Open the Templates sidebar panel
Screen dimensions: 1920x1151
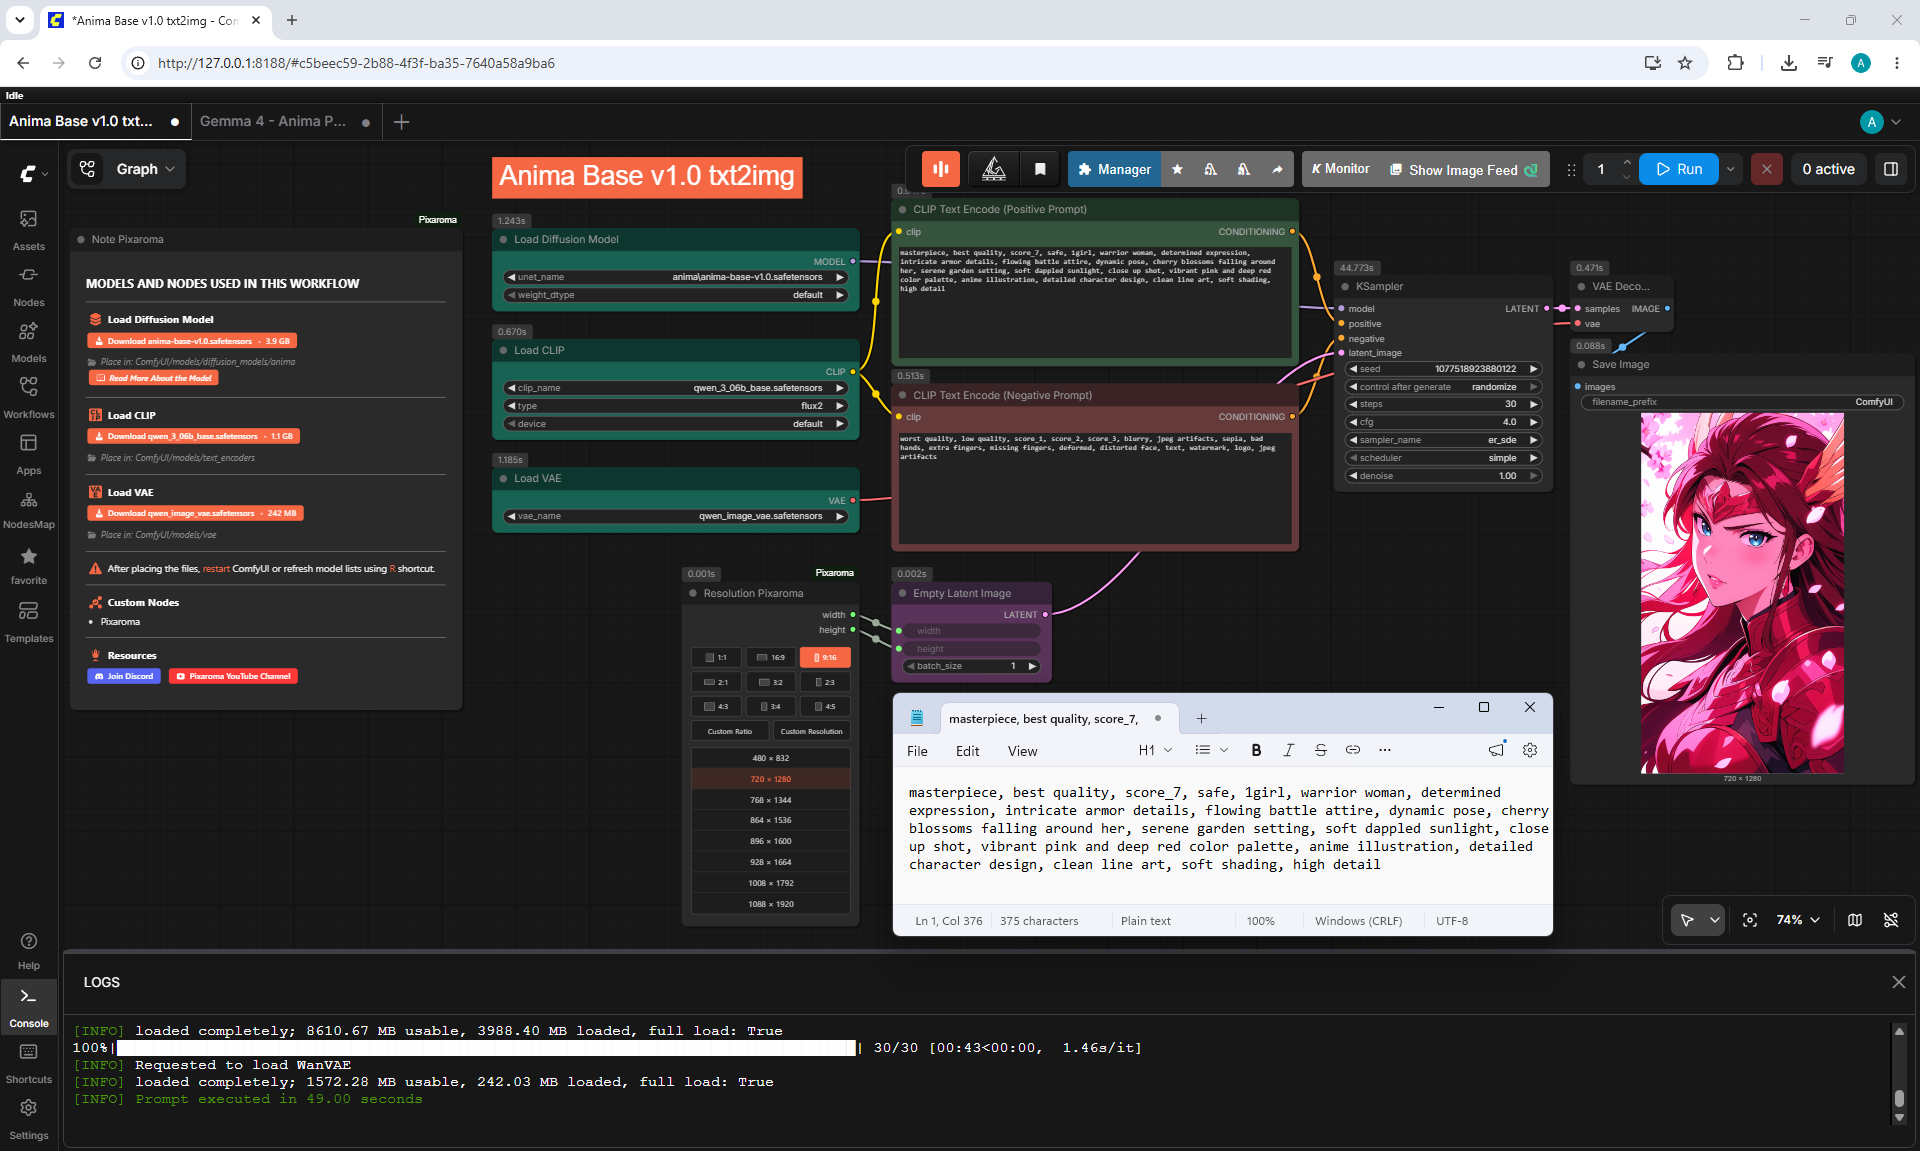[28, 622]
